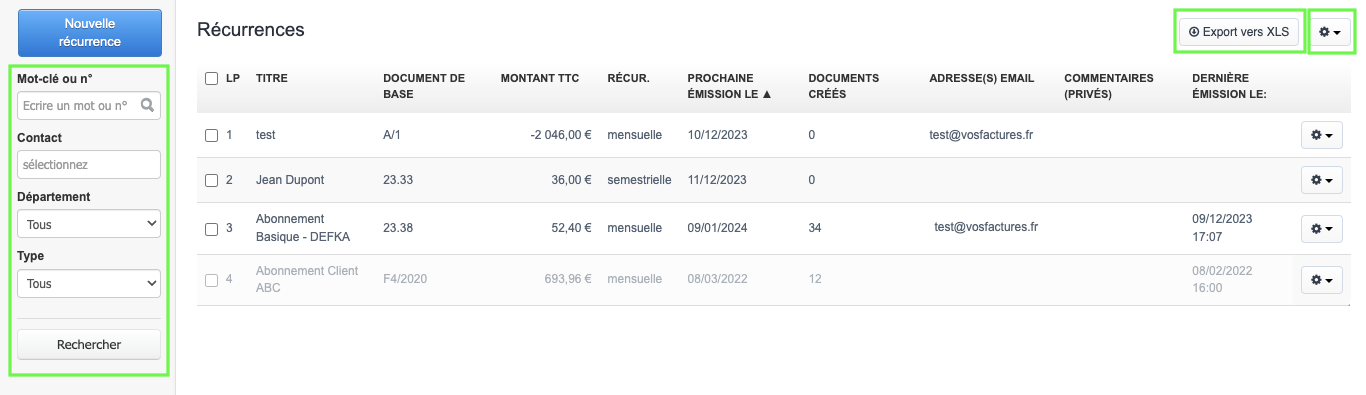Image resolution: width=1366 pixels, height=395 pixels.
Task: Sort by Document de base column header
Action: pos(424,86)
